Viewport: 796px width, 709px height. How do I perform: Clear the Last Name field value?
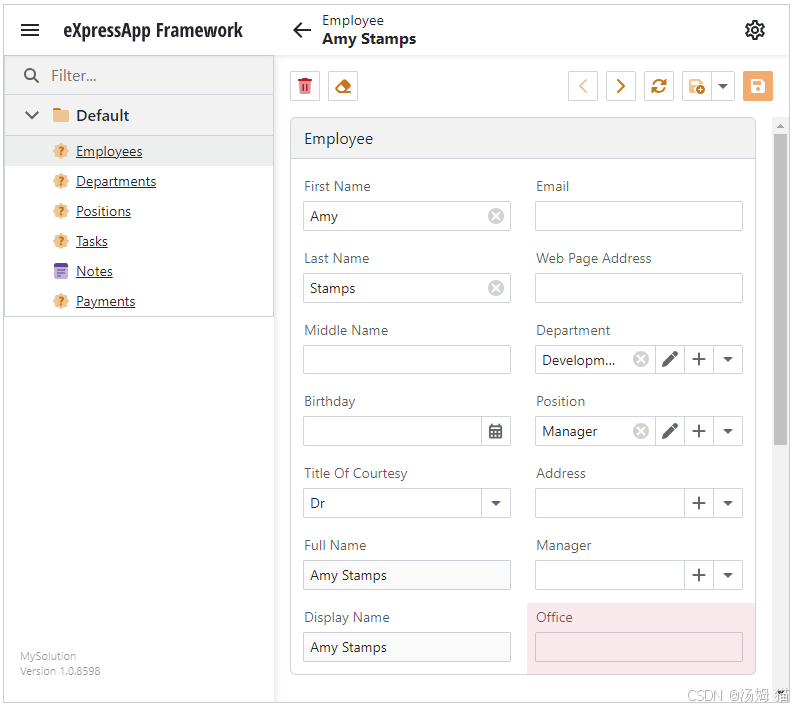coord(496,288)
